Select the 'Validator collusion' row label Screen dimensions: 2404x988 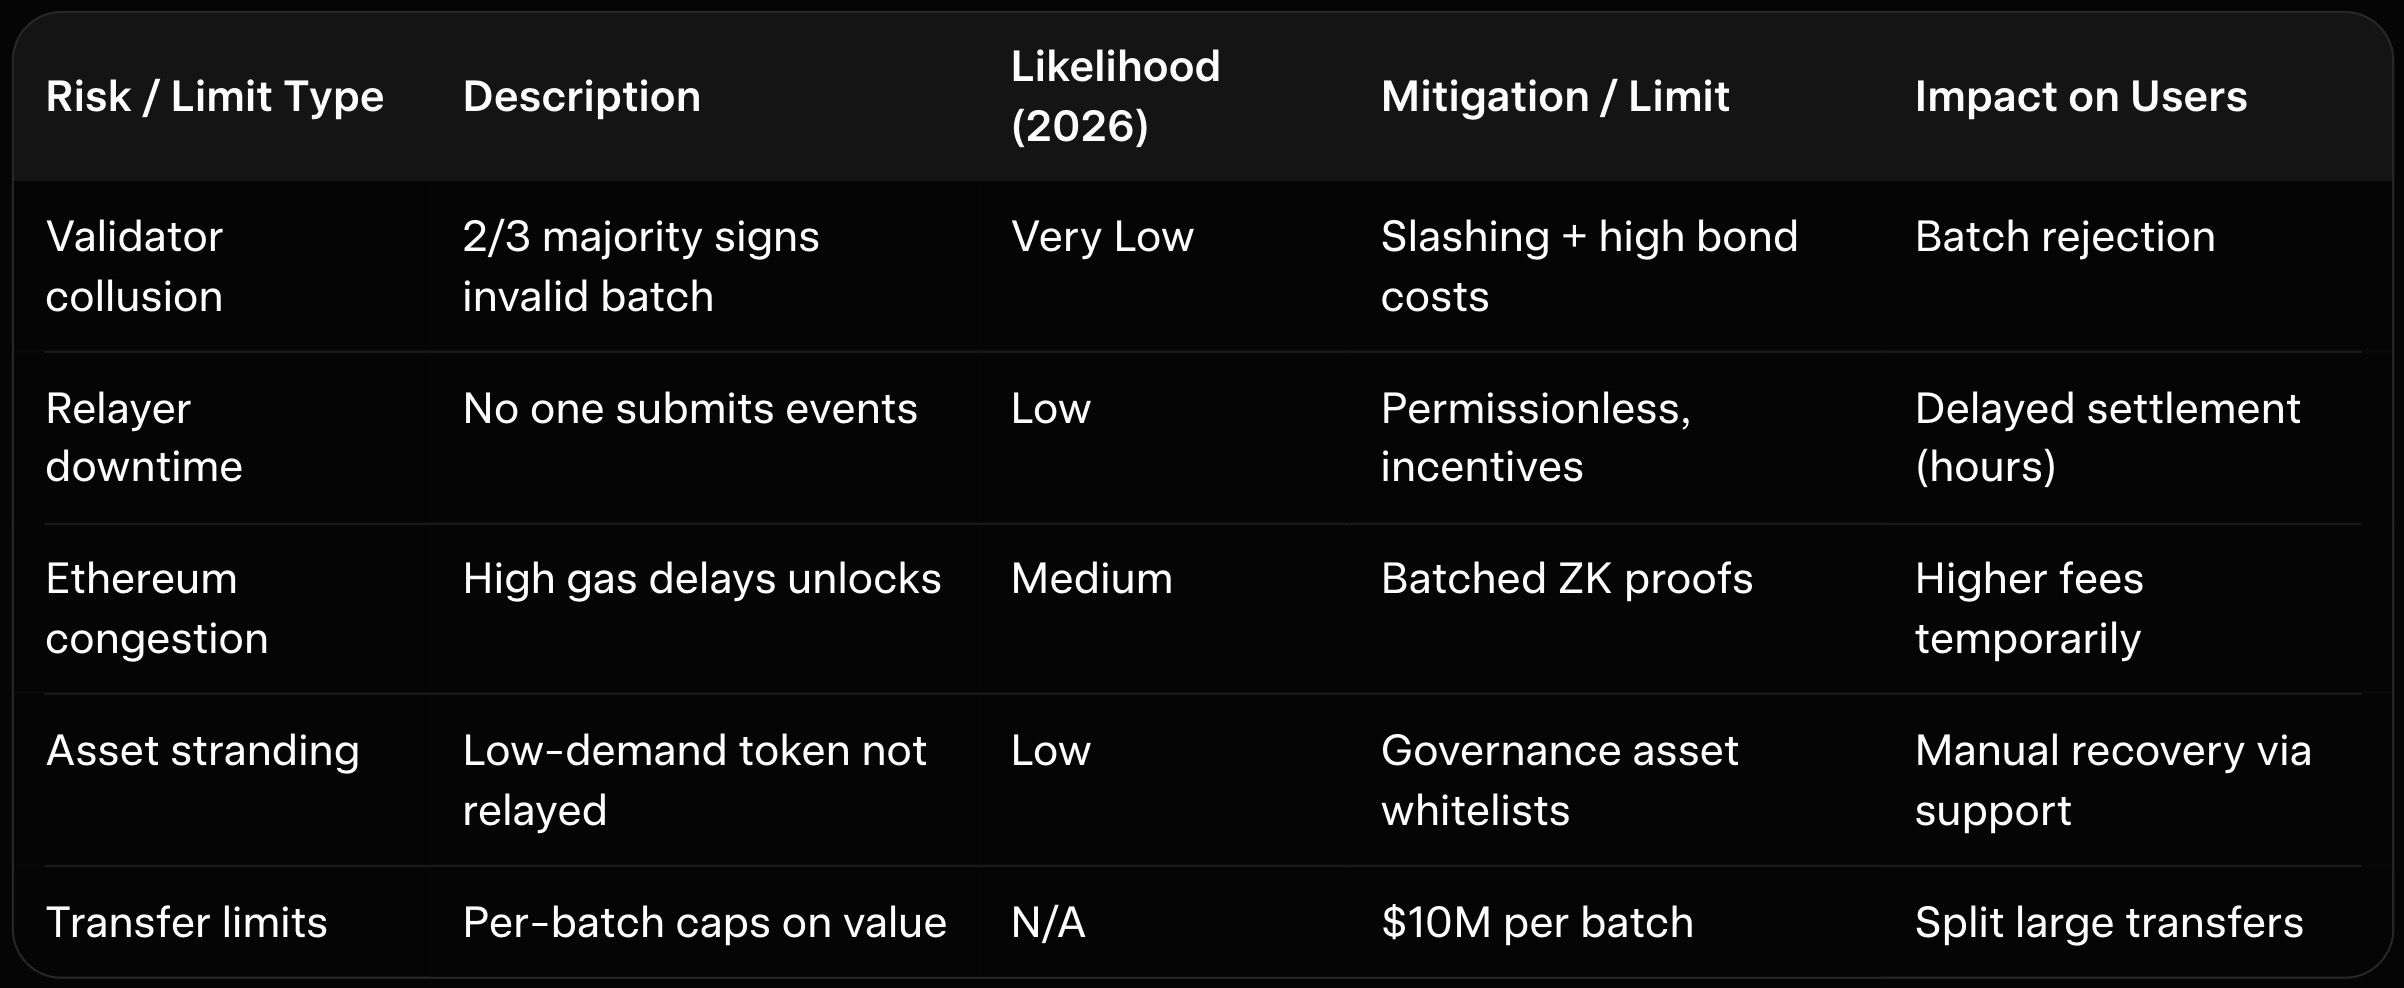click(134, 266)
